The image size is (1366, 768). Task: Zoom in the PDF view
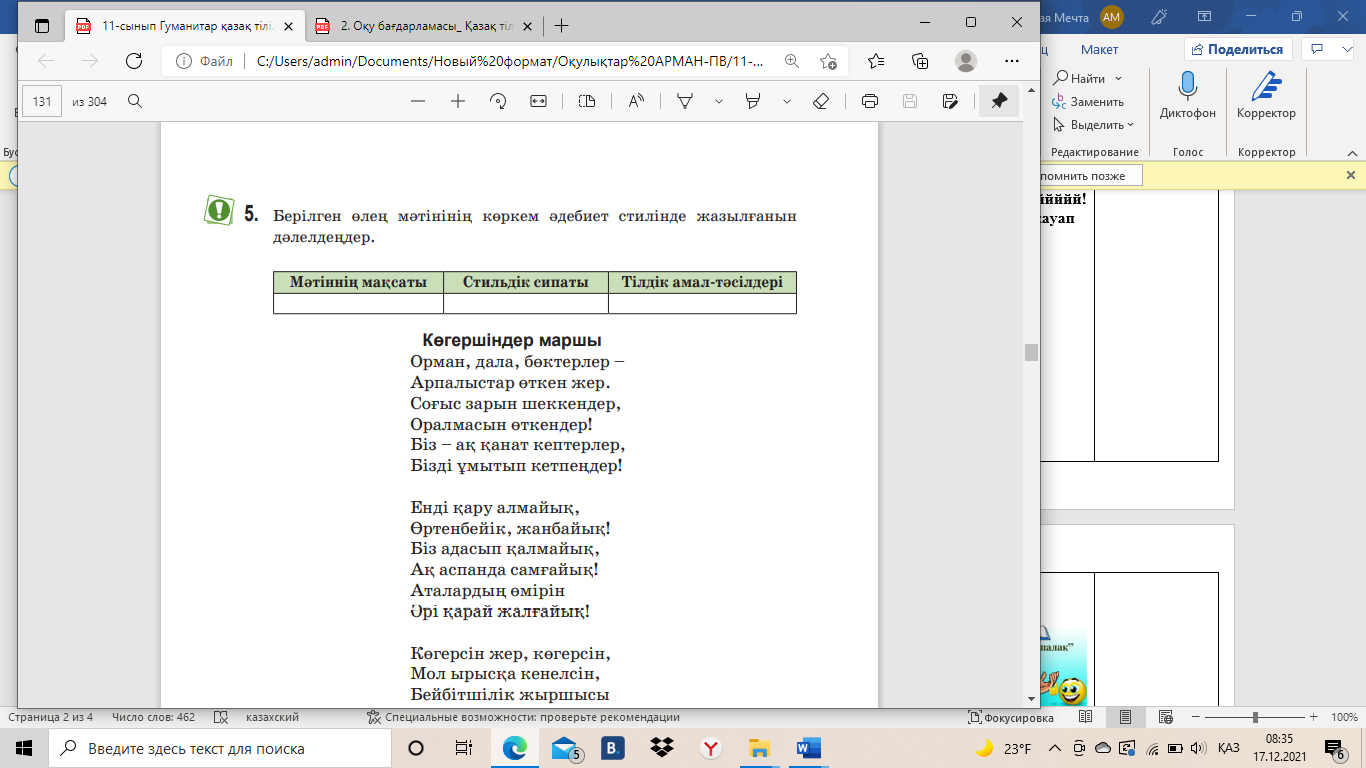(x=458, y=101)
